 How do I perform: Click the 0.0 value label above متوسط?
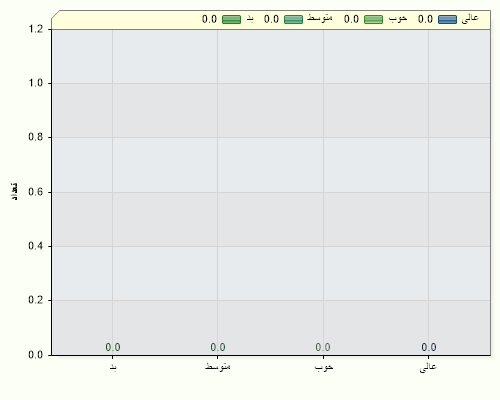click(x=218, y=347)
